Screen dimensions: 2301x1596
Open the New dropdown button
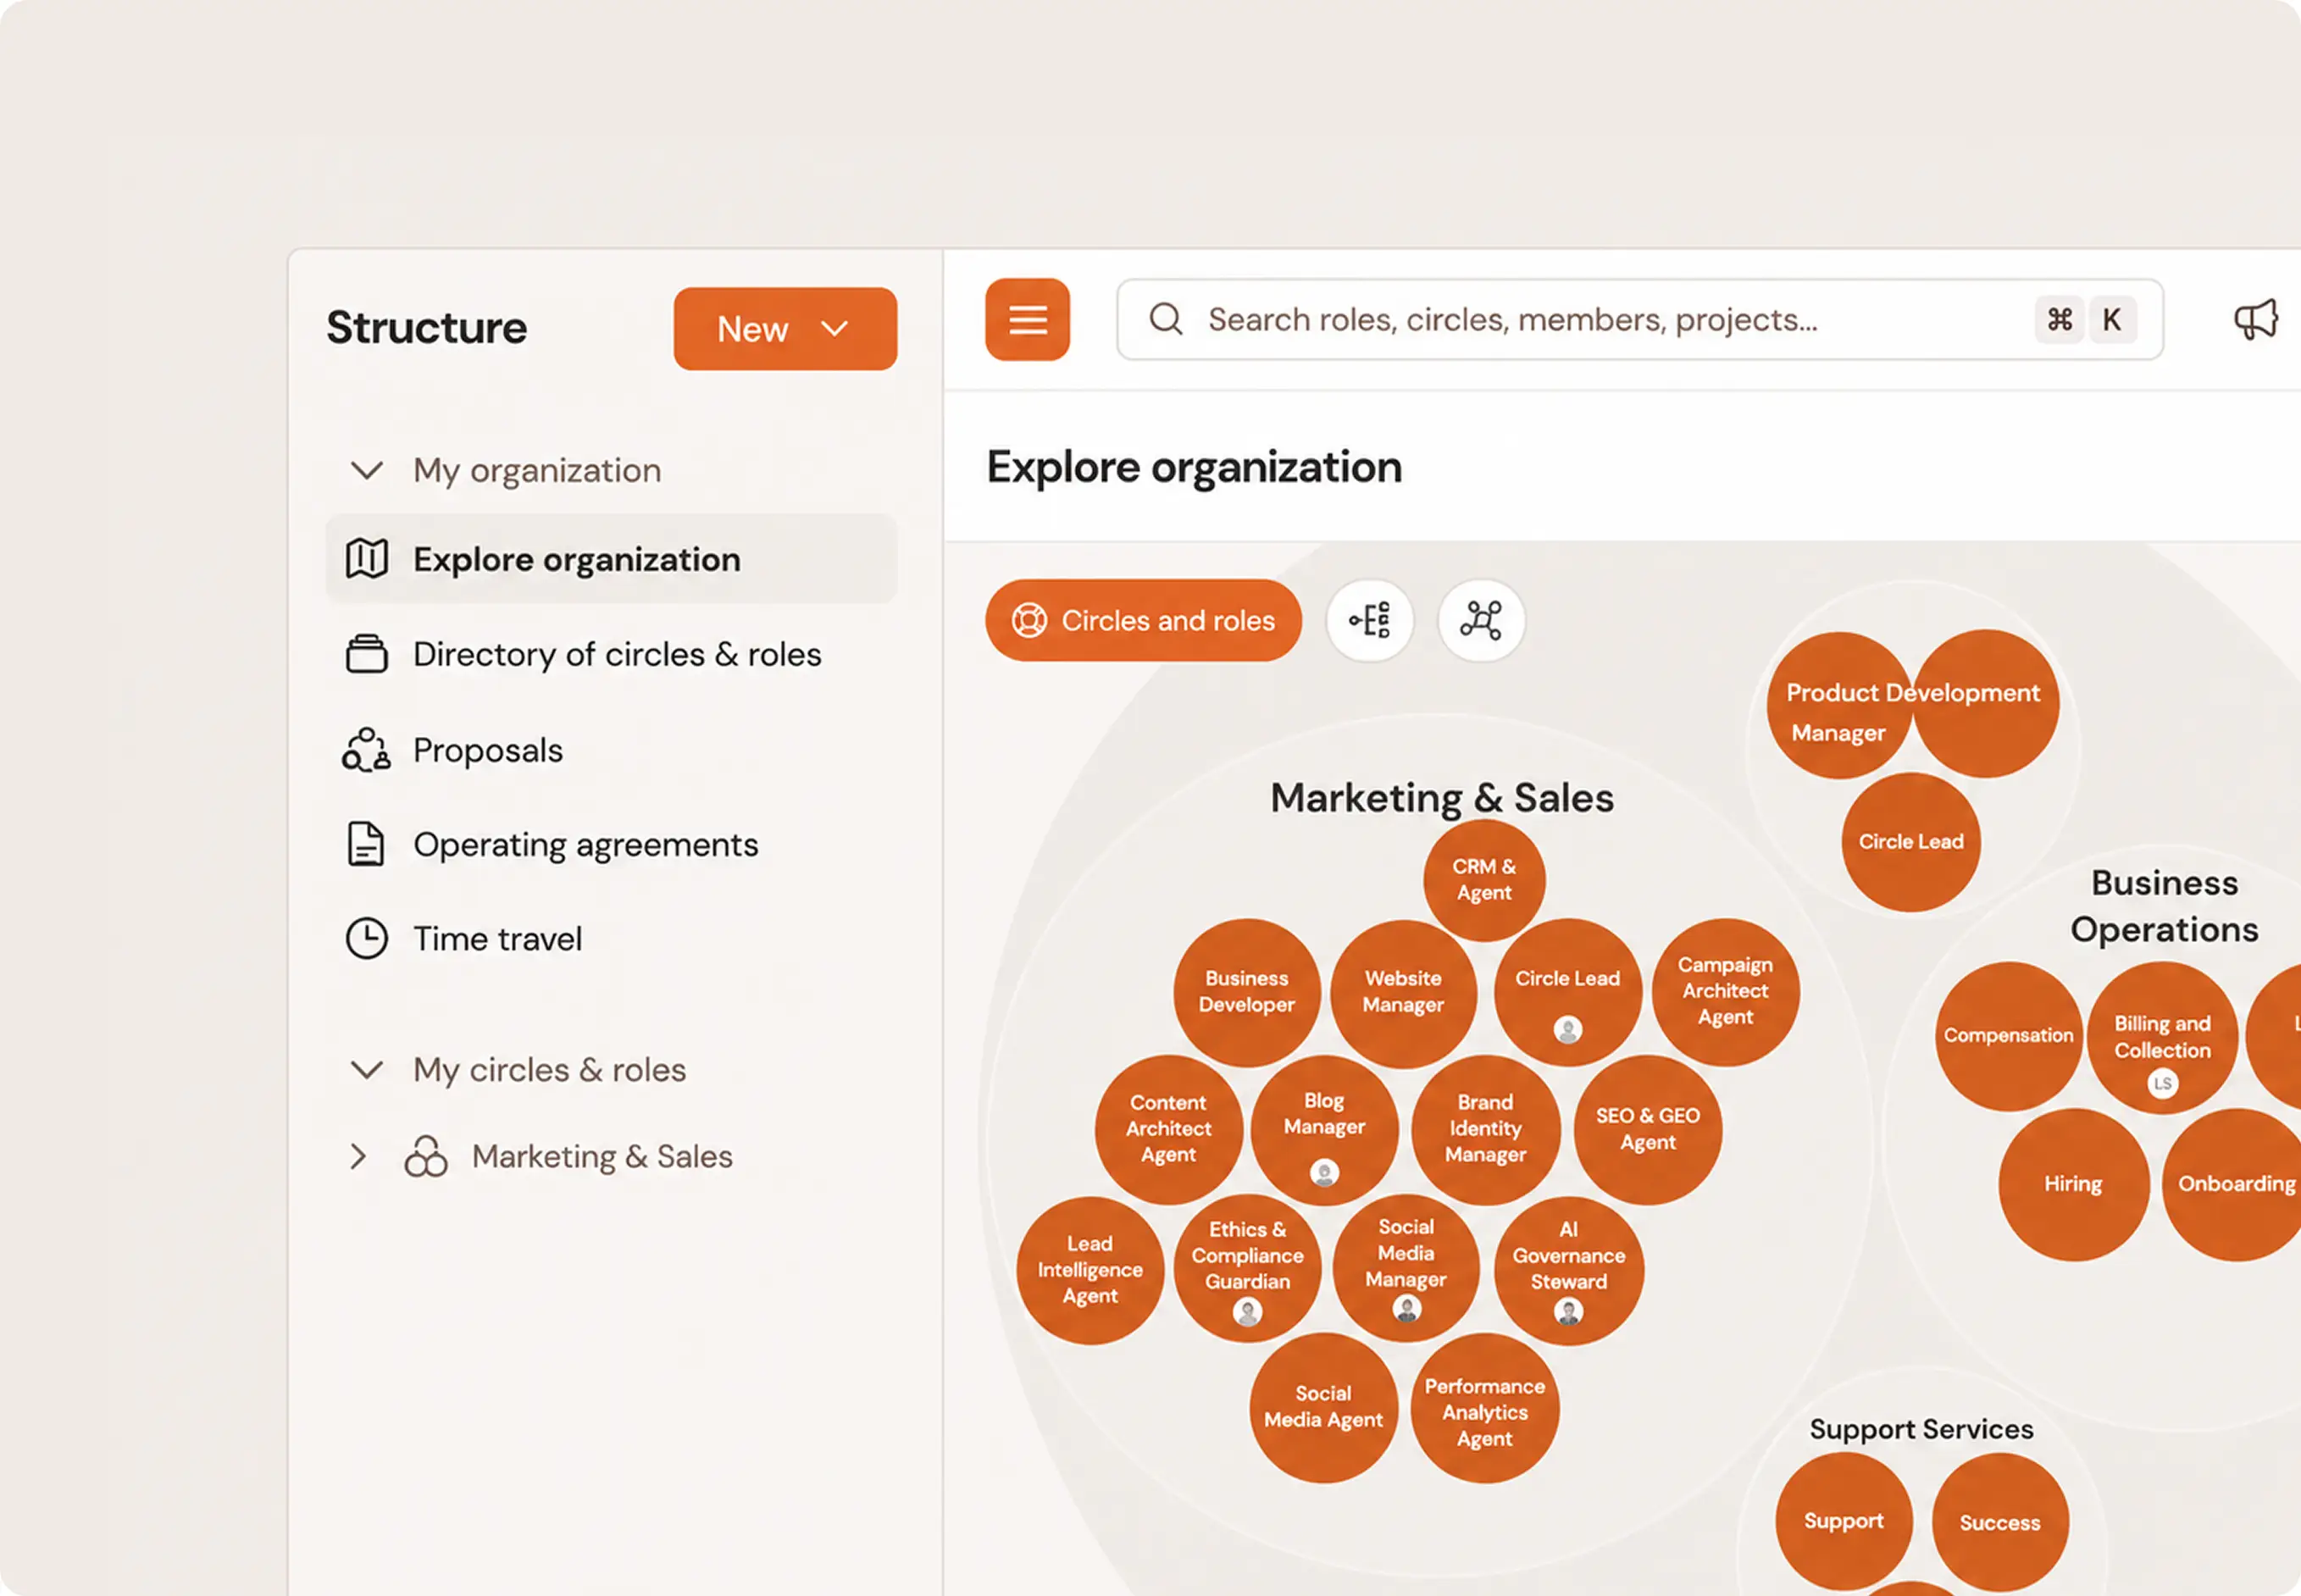pyautogui.click(x=785, y=329)
